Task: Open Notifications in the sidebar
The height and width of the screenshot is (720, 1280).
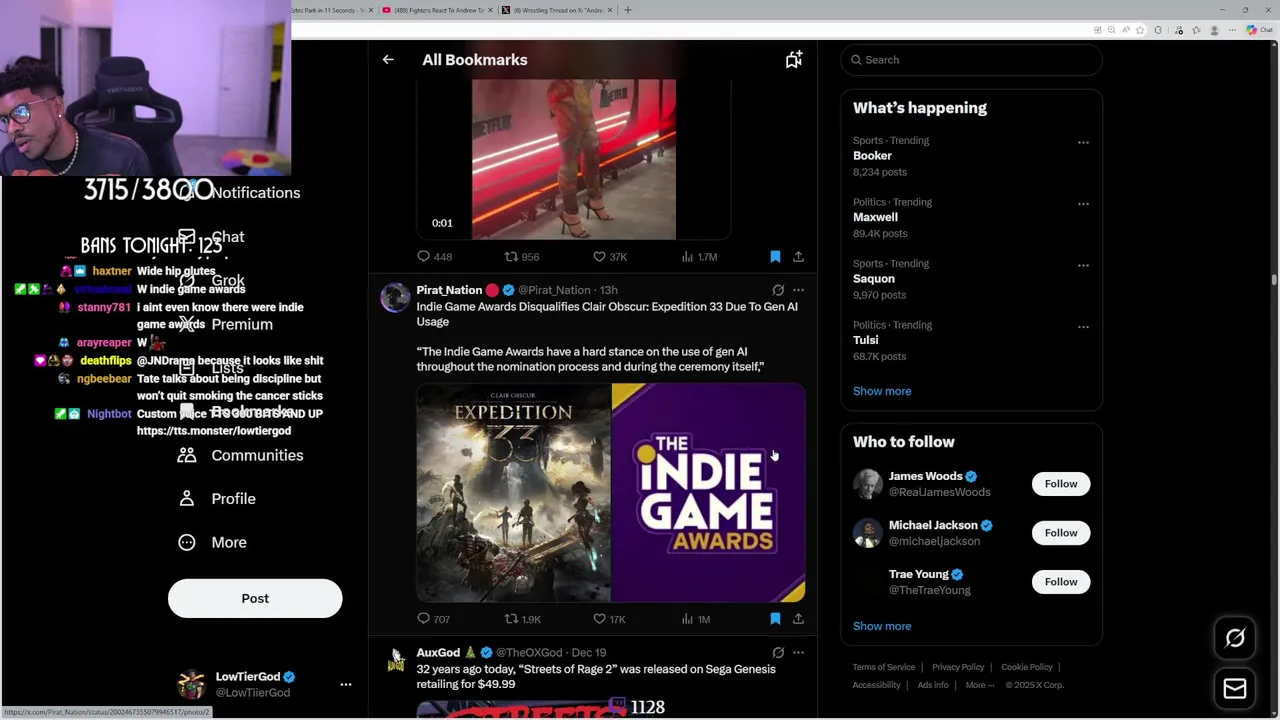Action: pyautogui.click(x=240, y=193)
